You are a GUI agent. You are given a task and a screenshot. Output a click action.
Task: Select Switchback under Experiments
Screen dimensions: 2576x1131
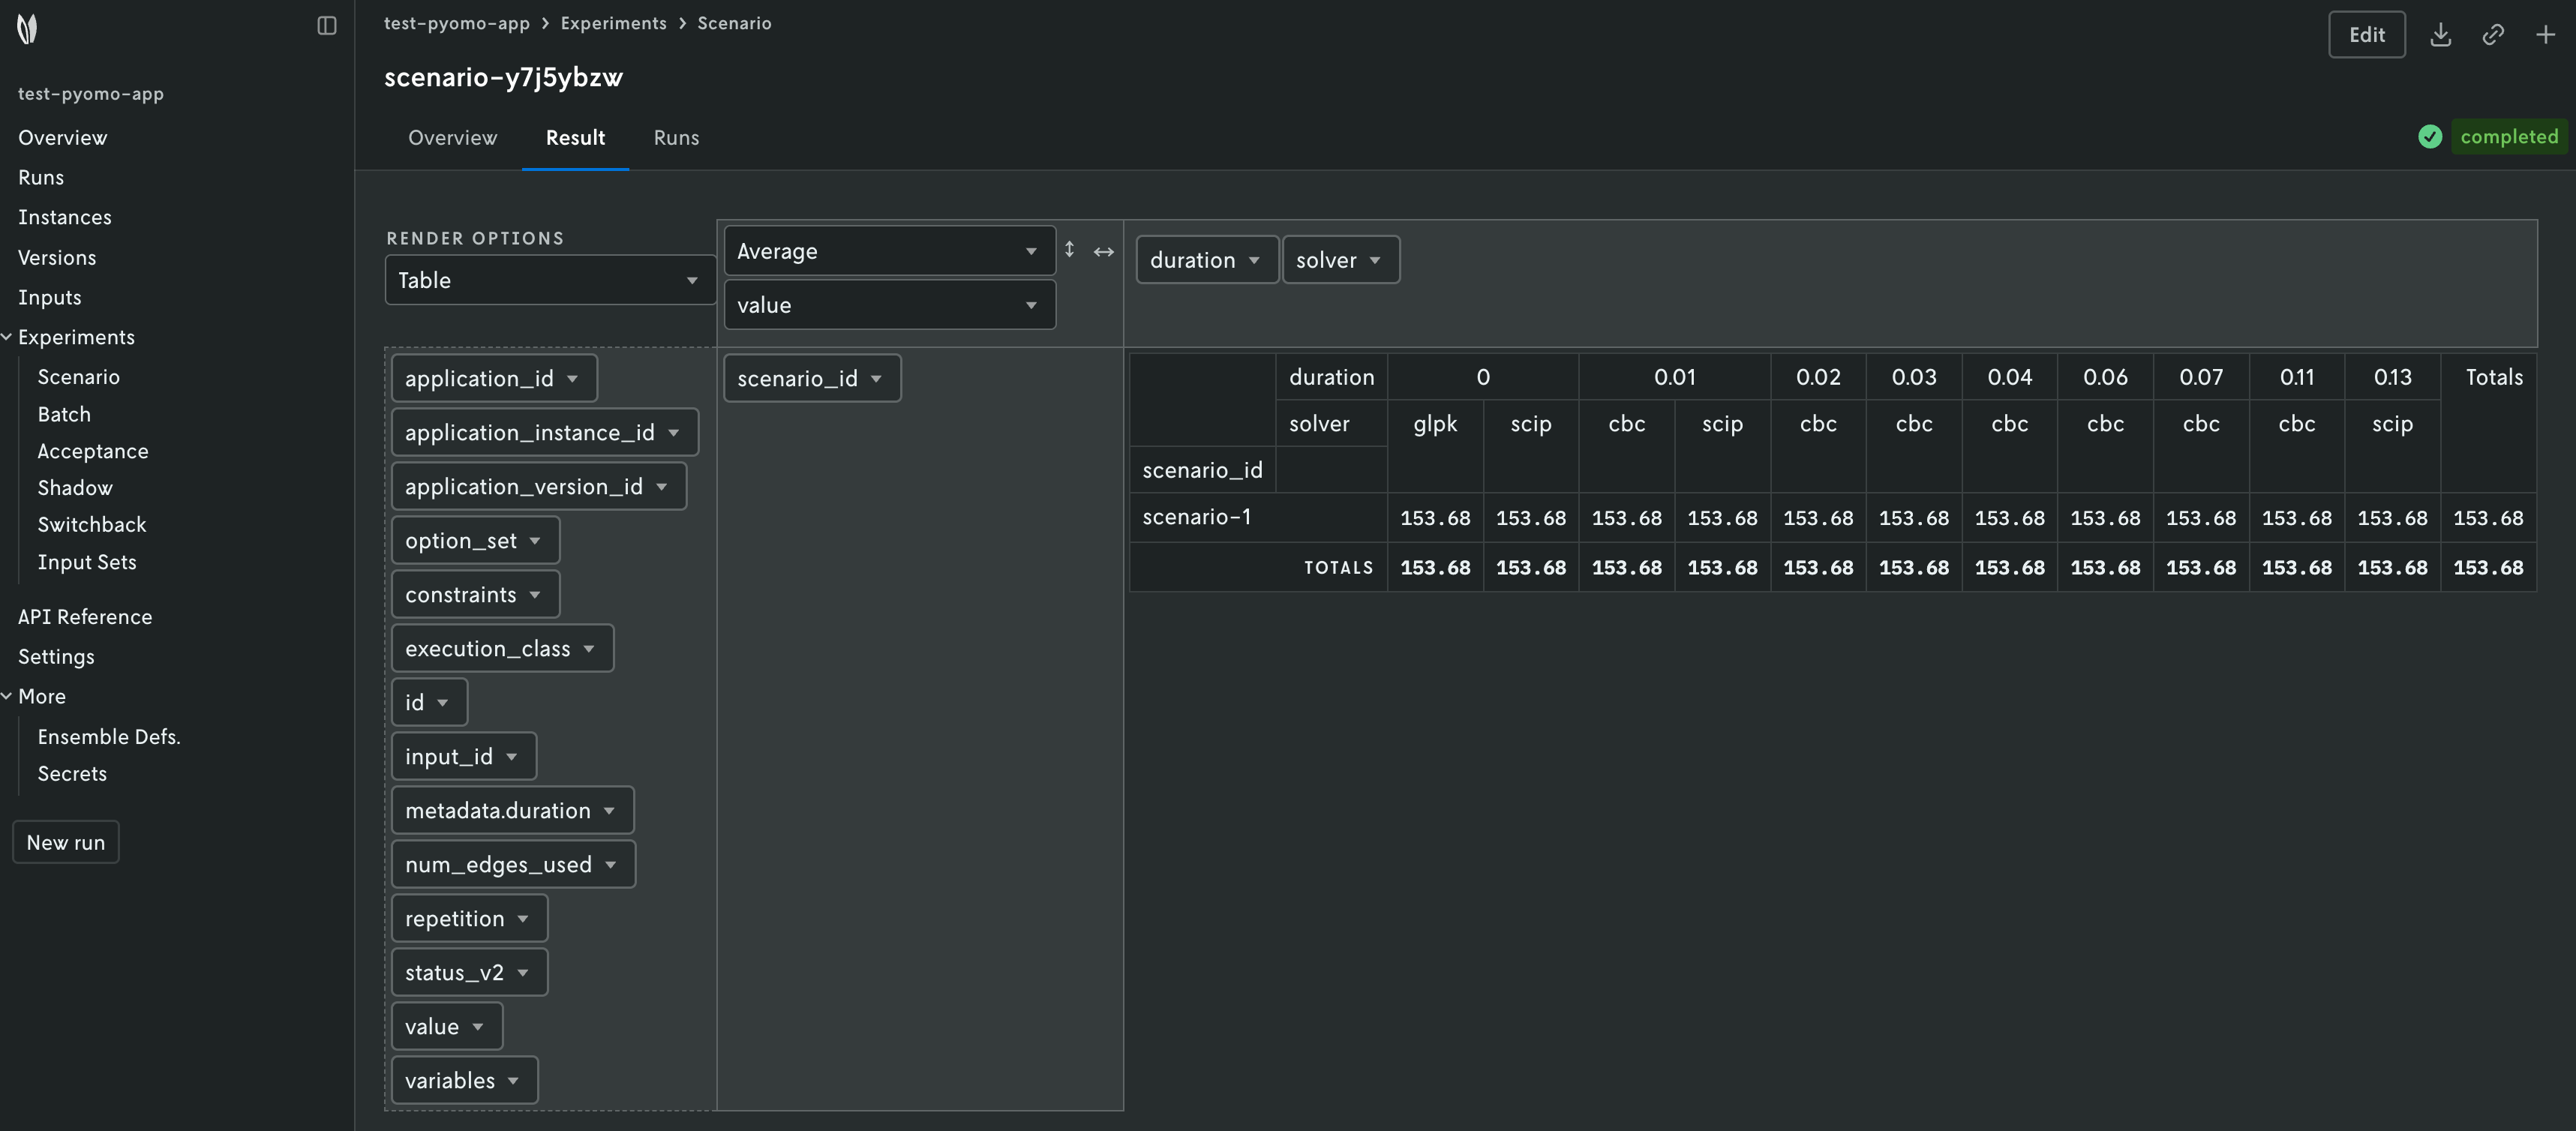point(92,525)
